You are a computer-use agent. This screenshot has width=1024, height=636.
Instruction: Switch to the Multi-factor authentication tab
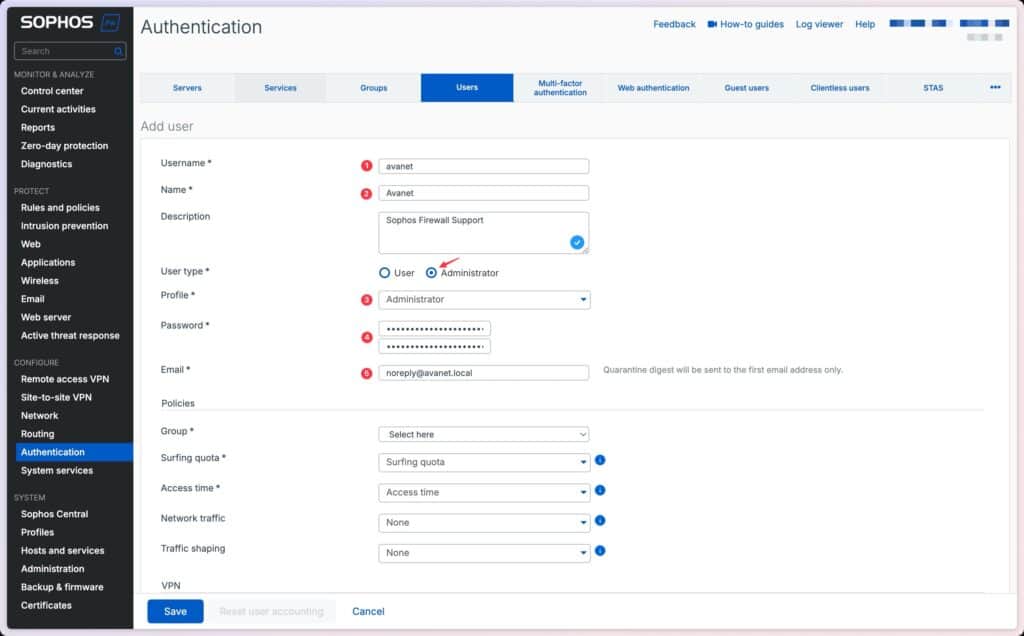[559, 87]
